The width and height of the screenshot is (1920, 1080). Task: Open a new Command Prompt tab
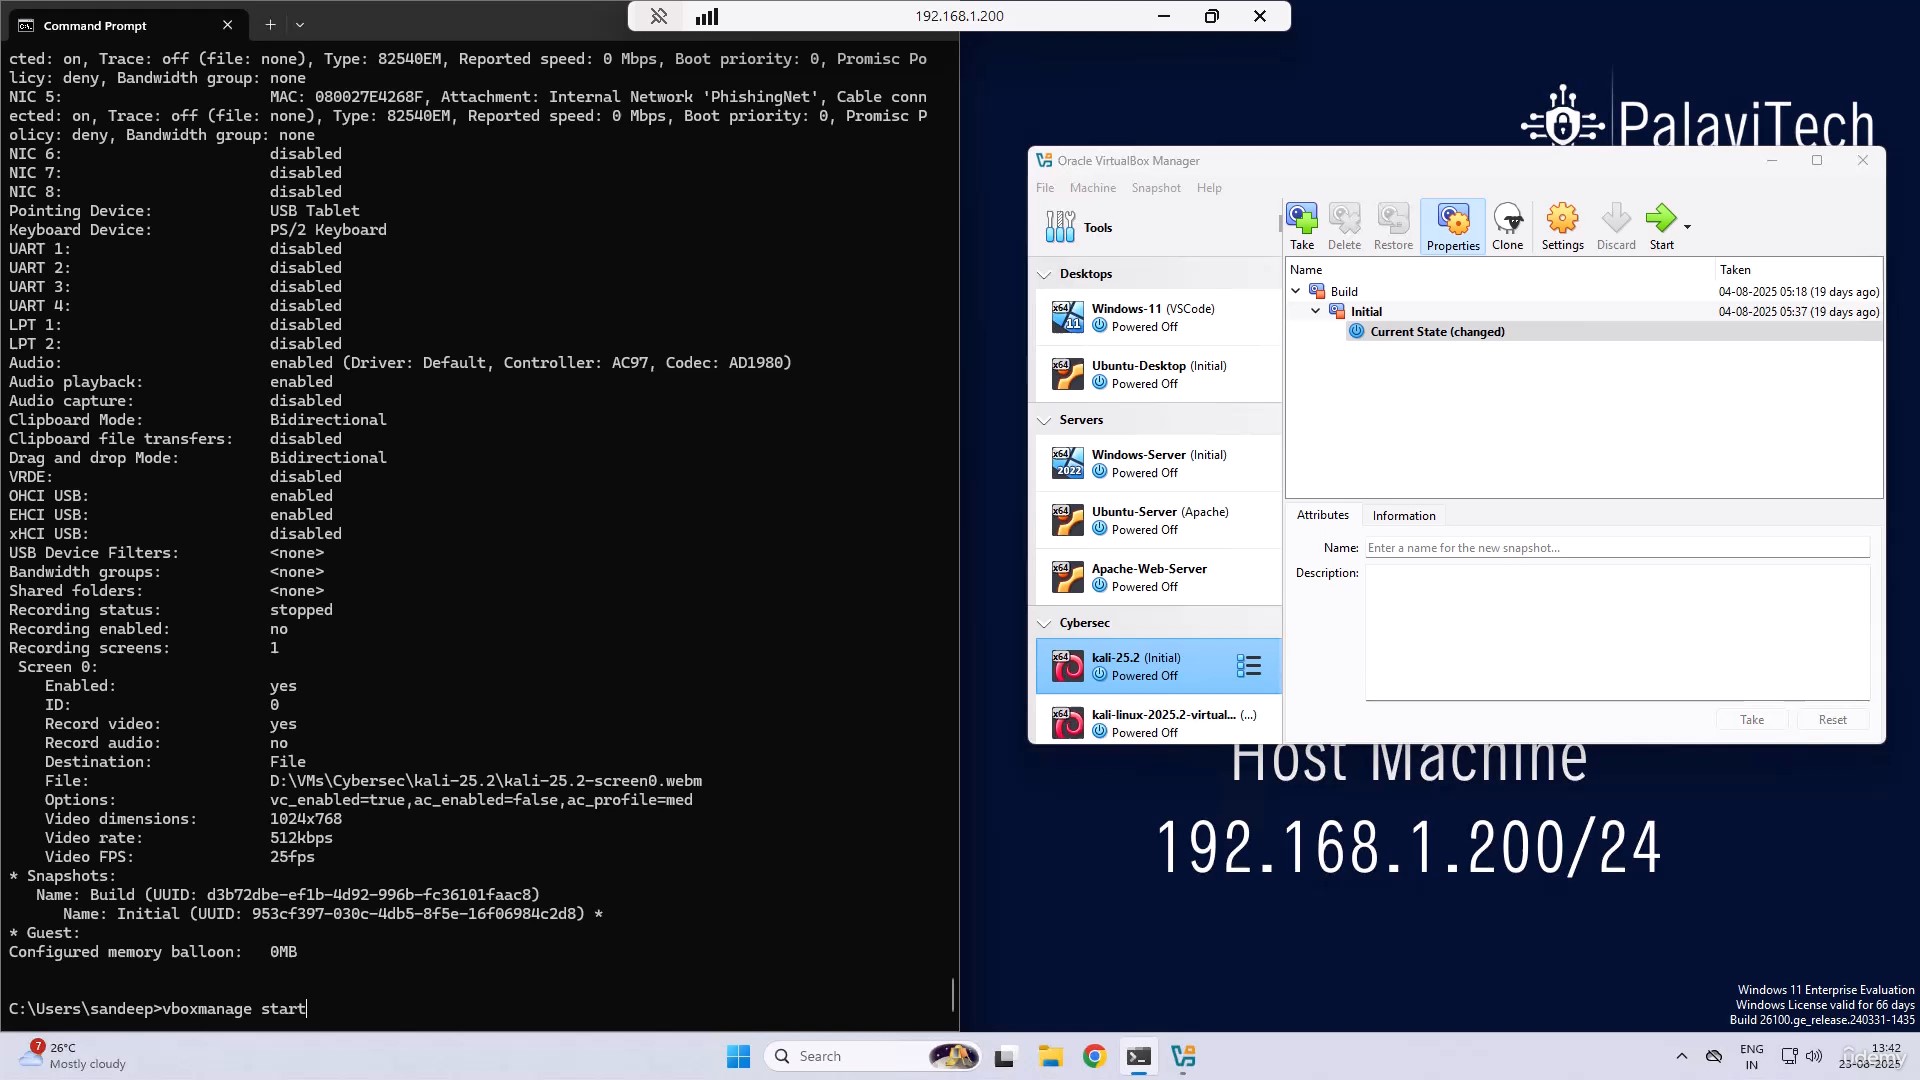270,24
